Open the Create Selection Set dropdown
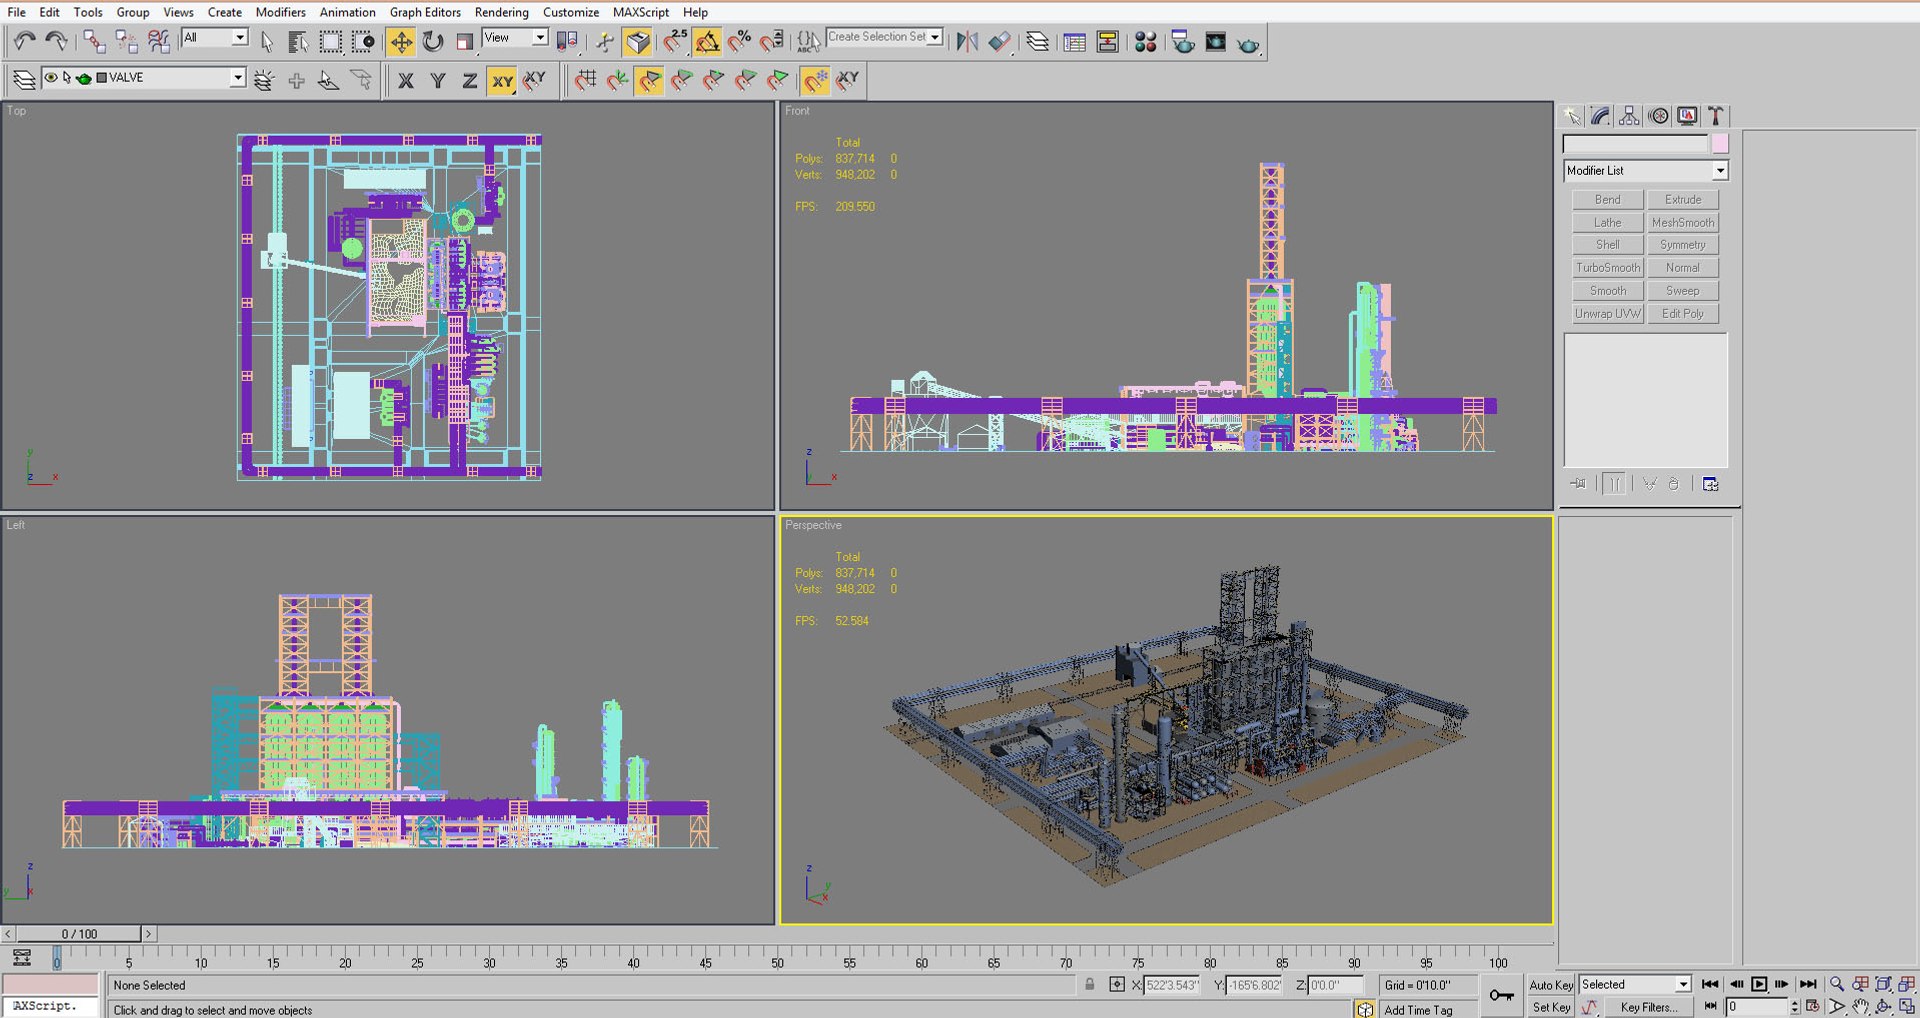Screen dimensions: 1920x1018 (x=935, y=37)
